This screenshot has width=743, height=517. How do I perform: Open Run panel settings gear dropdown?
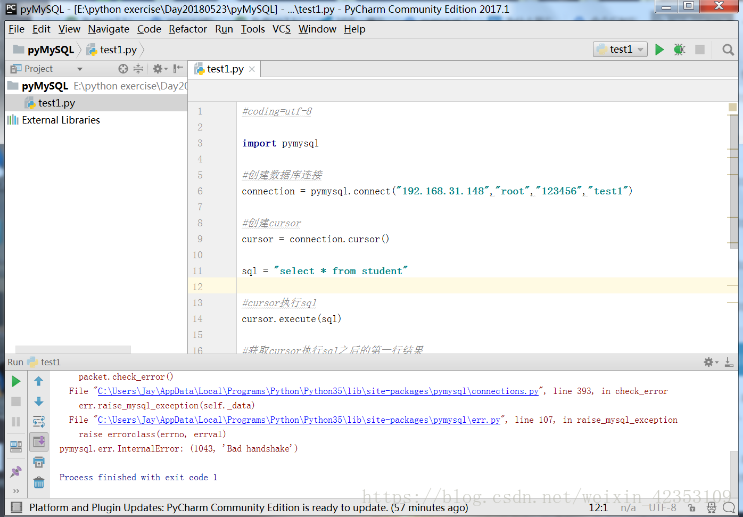click(x=710, y=362)
